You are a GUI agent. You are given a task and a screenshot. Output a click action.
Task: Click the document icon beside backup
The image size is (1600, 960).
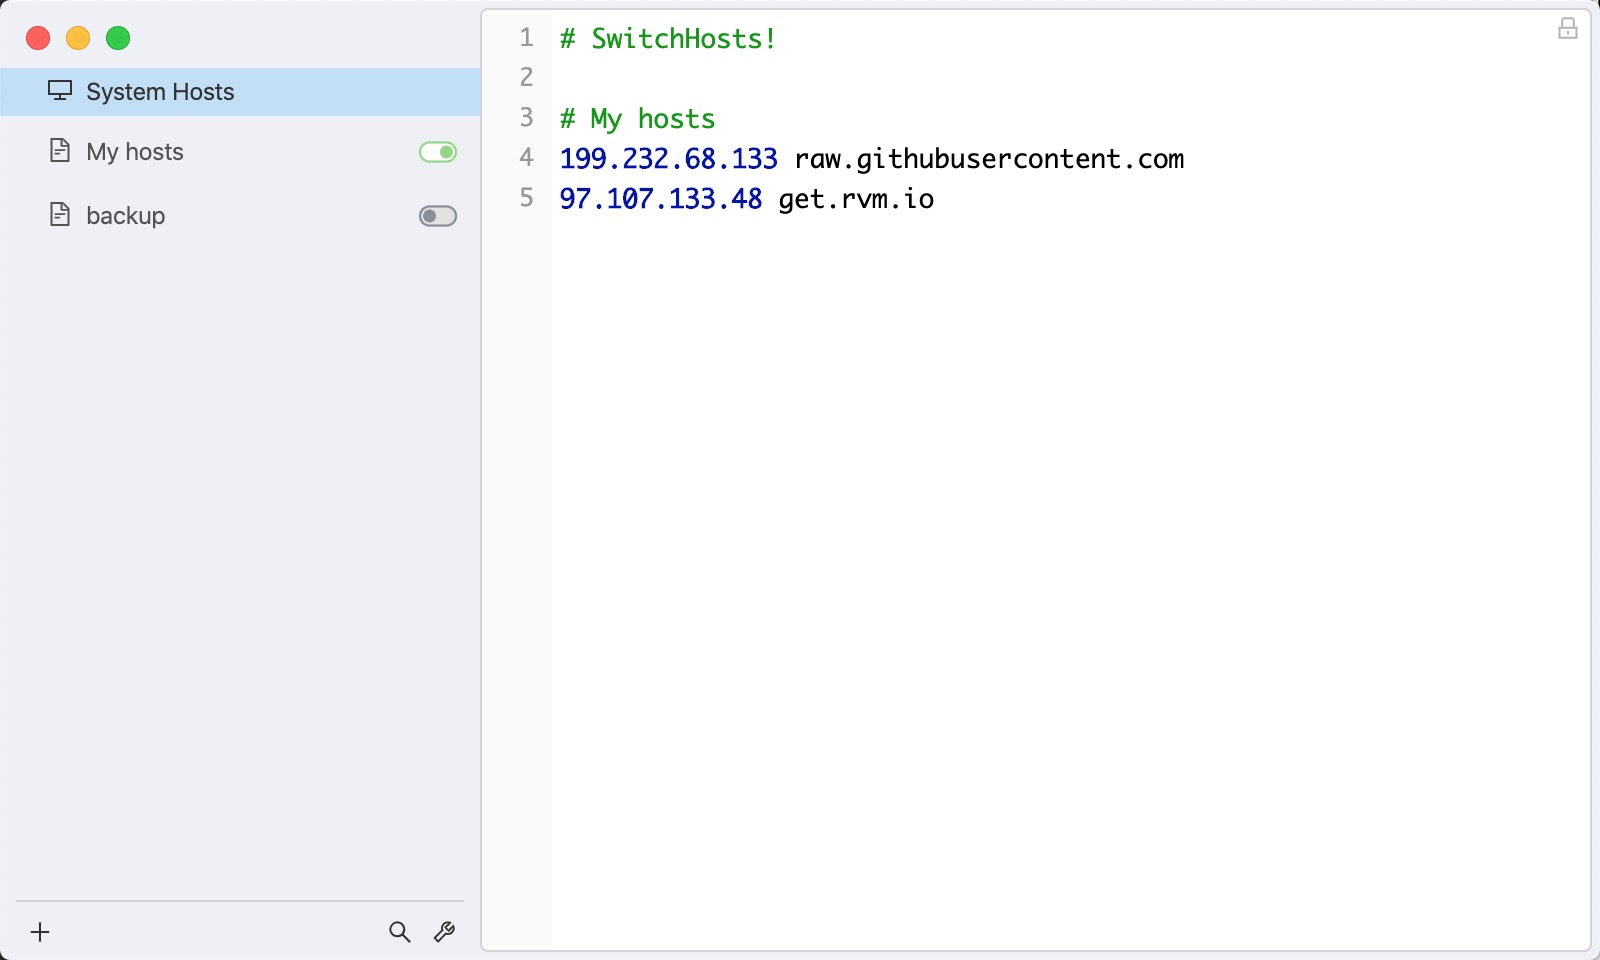(60, 215)
